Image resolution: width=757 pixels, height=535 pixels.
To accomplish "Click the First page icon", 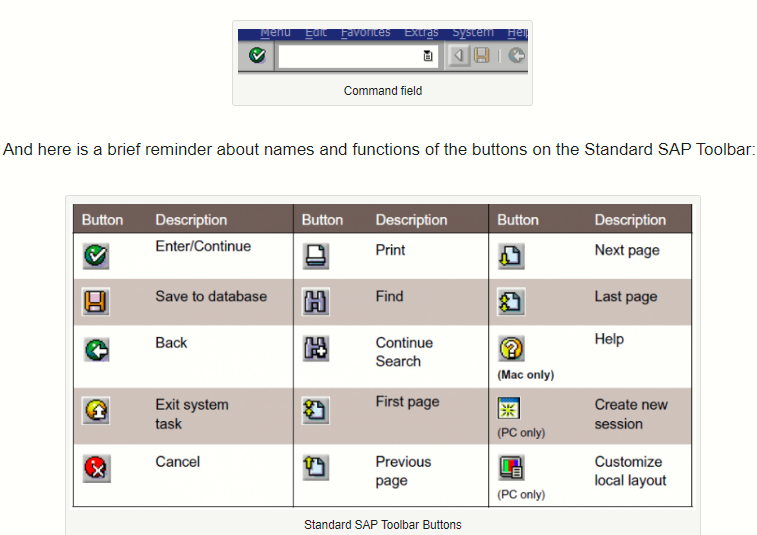I will (x=316, y=410).
